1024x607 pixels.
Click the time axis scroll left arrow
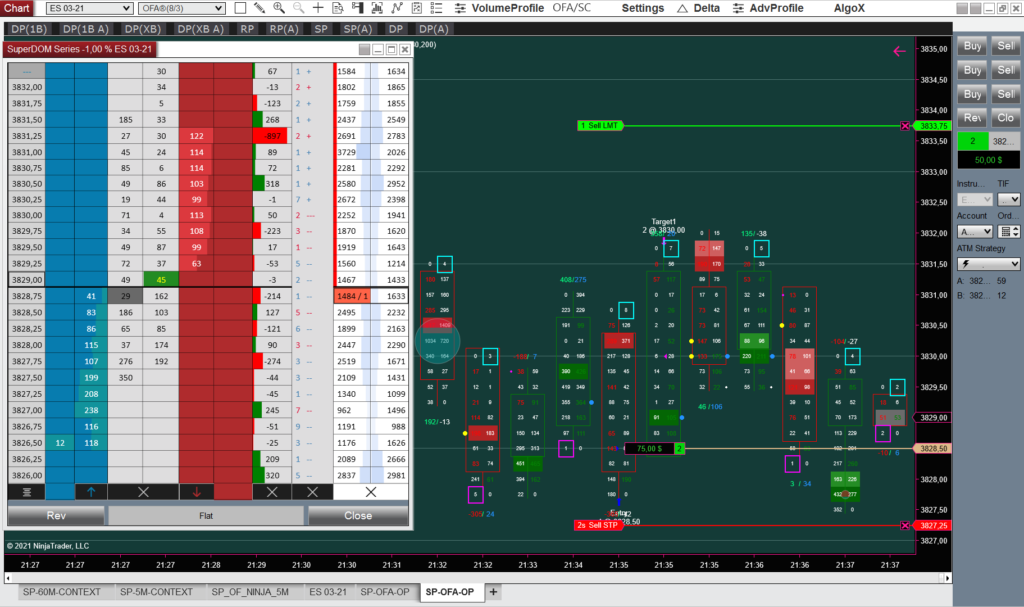point(8,578)
